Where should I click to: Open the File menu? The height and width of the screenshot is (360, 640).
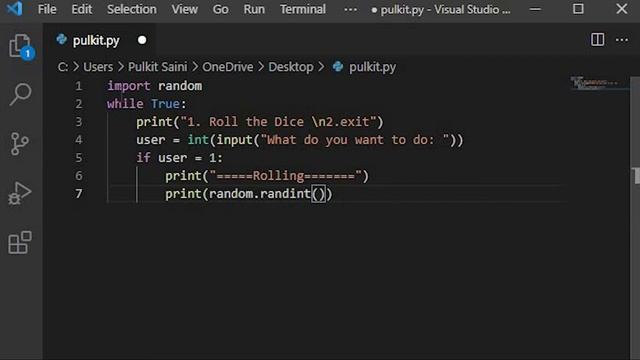[x=47, y=9]
